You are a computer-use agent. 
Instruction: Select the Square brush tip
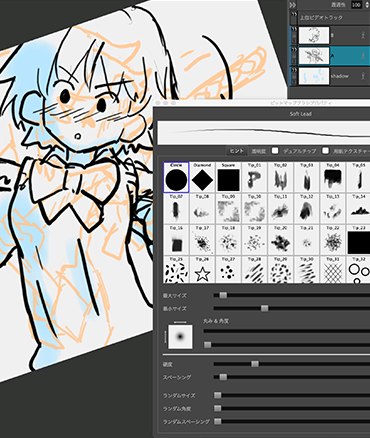coord(228,177)
